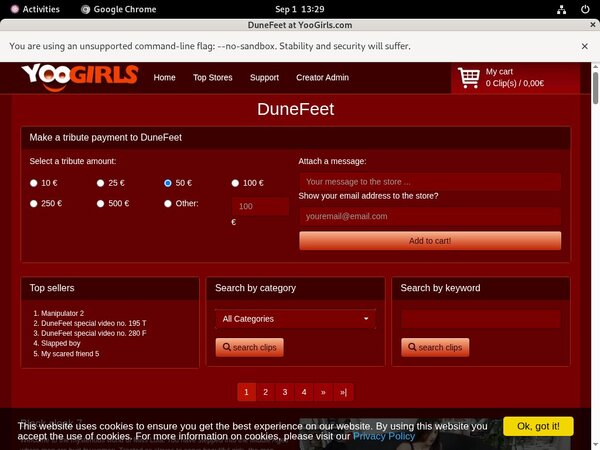Go to the Support page
The image size is (600, 450).
tap(264, 77)
